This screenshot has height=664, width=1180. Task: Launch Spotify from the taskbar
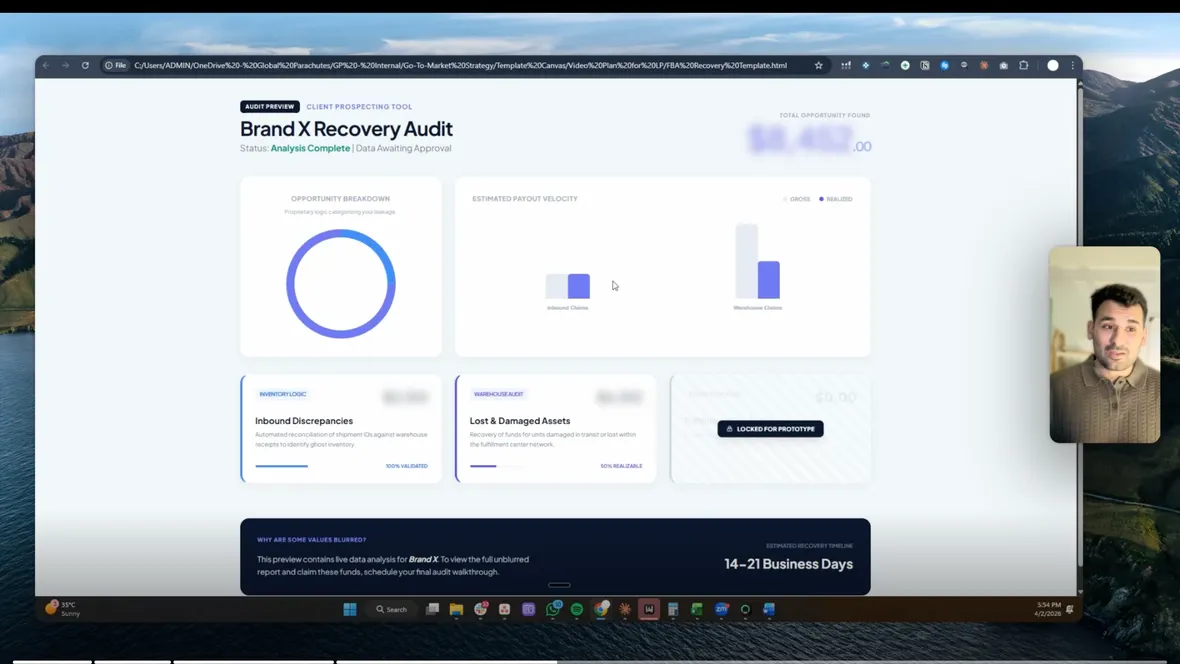(x=577, y=609)
